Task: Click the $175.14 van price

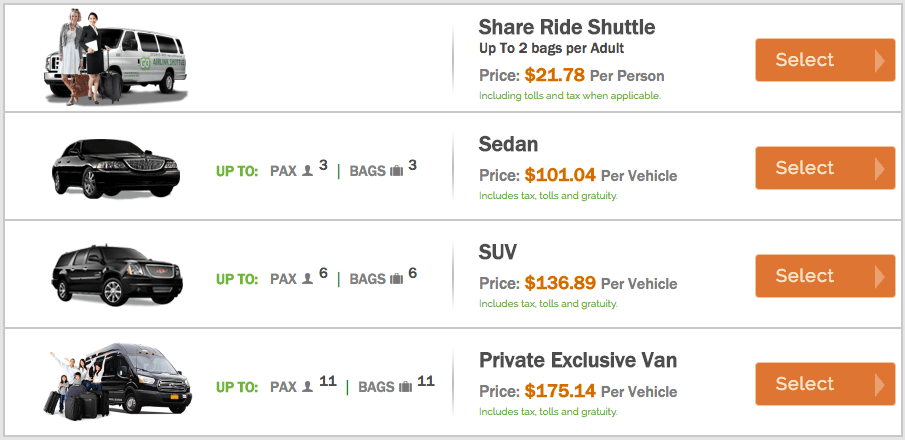Action: (x=560, y=391)
